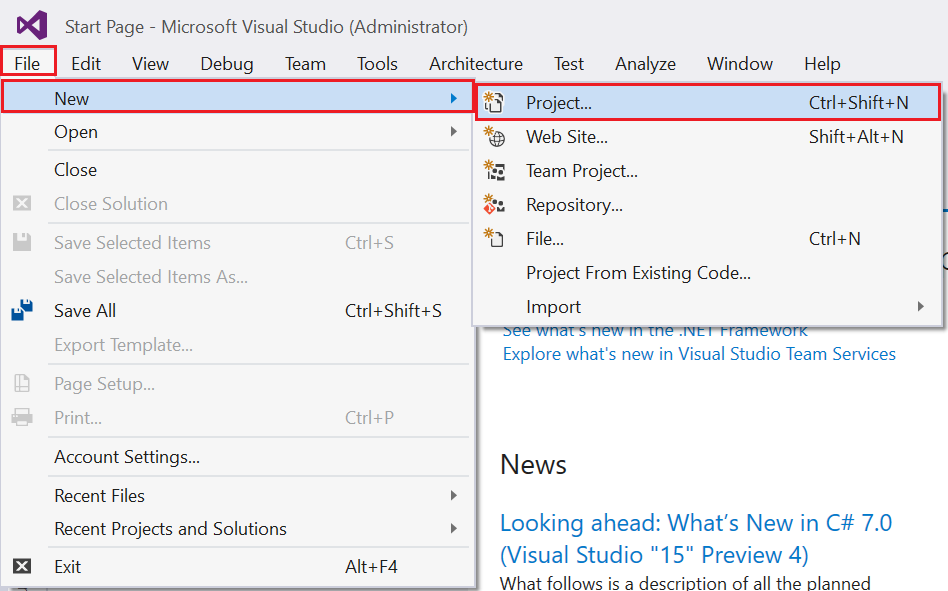
Task: Choose Import in the New submenu
Action: (x=708, y=306)
